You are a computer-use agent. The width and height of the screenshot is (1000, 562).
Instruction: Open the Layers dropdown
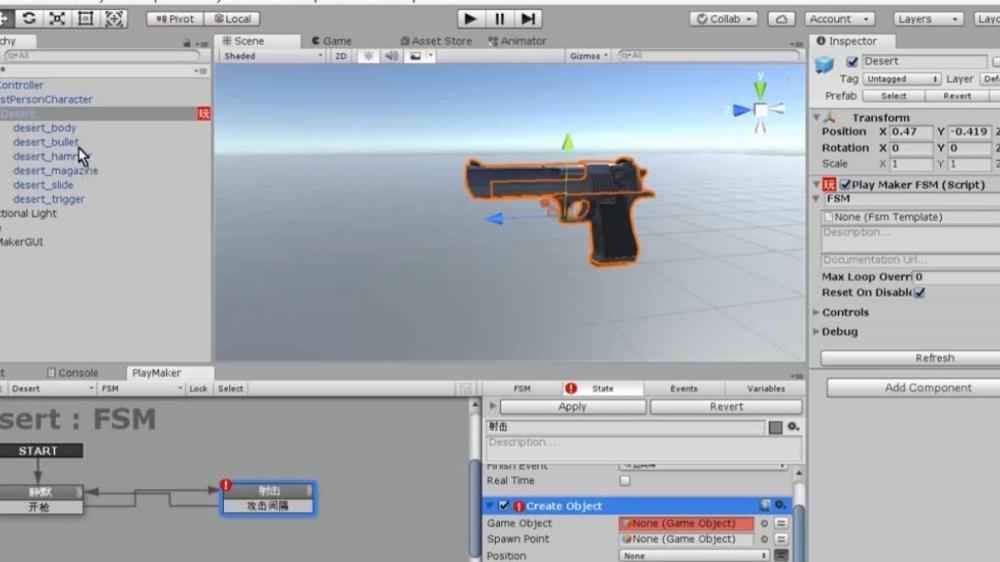(928, 19)
